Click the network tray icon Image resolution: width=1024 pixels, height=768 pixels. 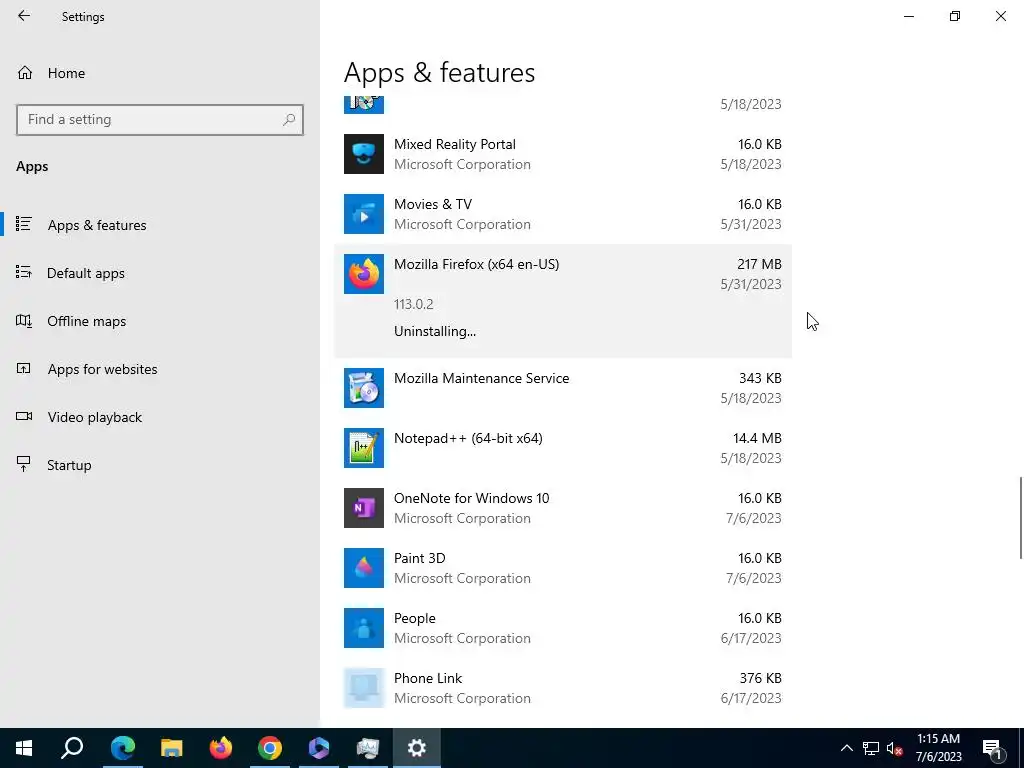point(871,748)
